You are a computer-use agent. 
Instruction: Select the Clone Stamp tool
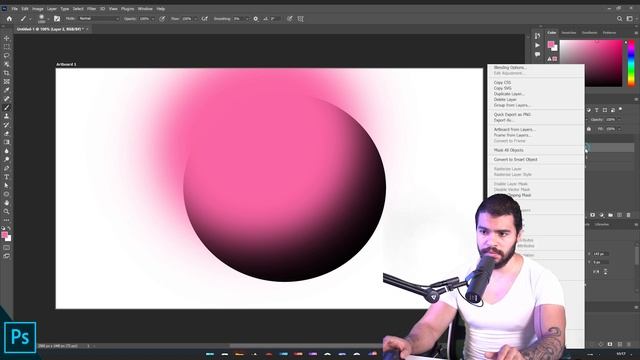pyautogui.click(x=7, y=116)
